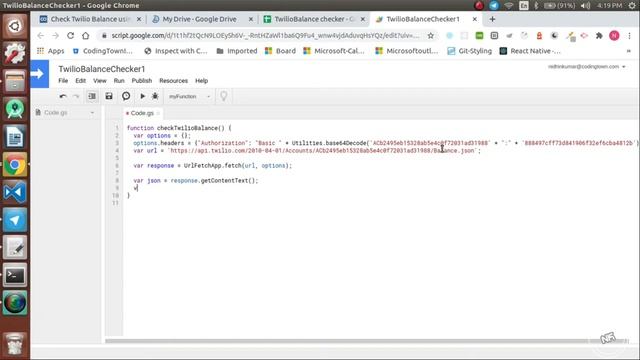Image resolution: width=640 pixels, height=360 pixels.
Task: Open Ubuntu dash search button
Action: 15,26
